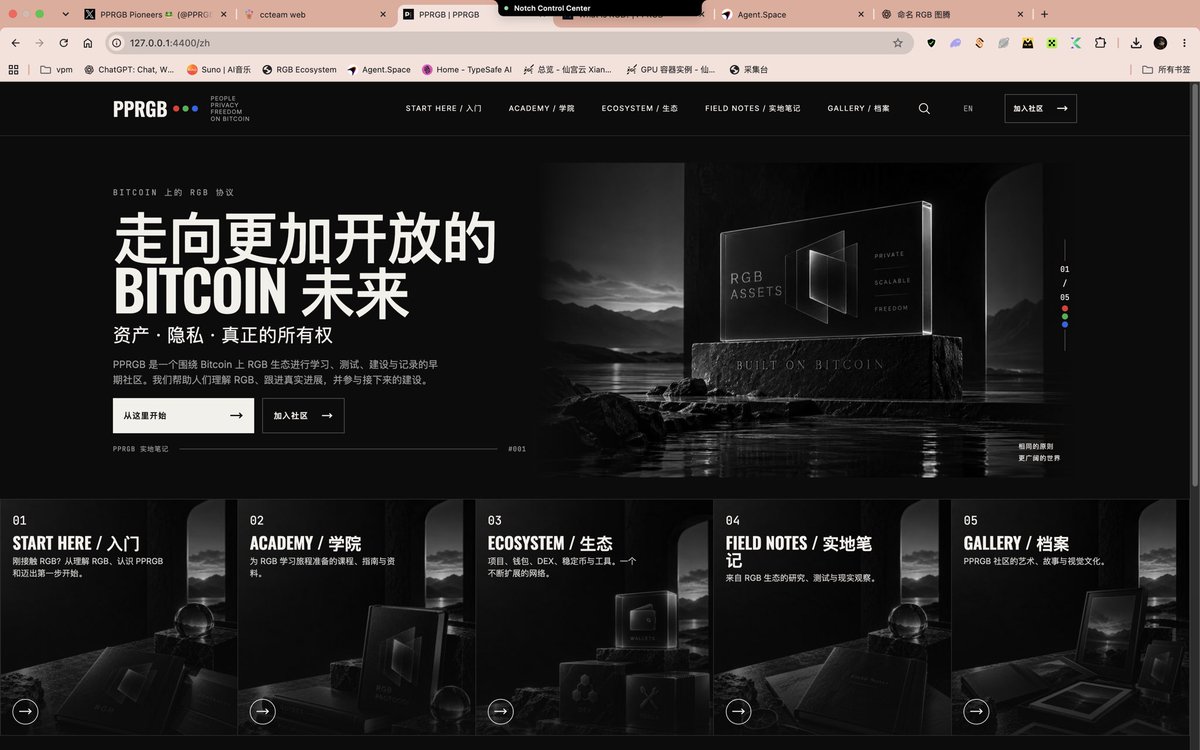Open GALLERY / 档案 nav item
Image resolution: width=1200 pixels, height=750 pixels.
[x=858, y=108]
